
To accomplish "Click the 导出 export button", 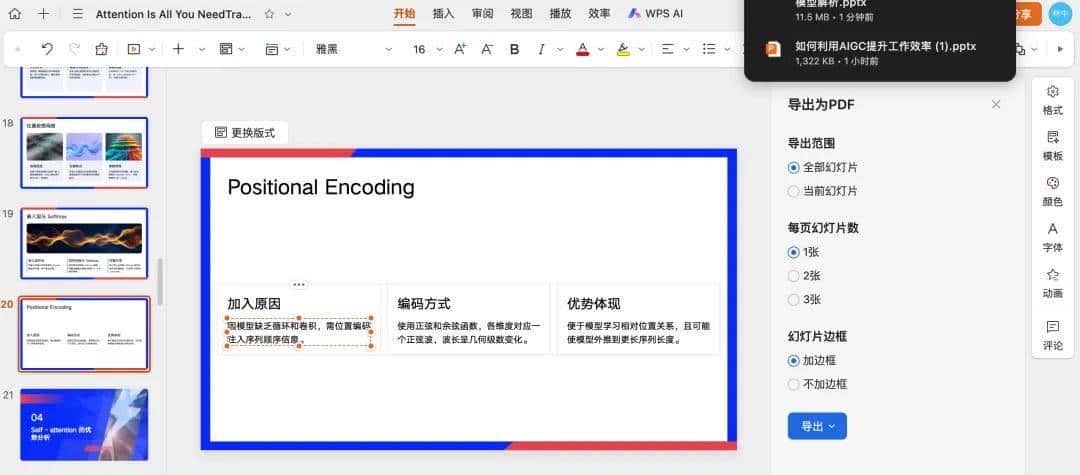I will [x=817, y=426].
